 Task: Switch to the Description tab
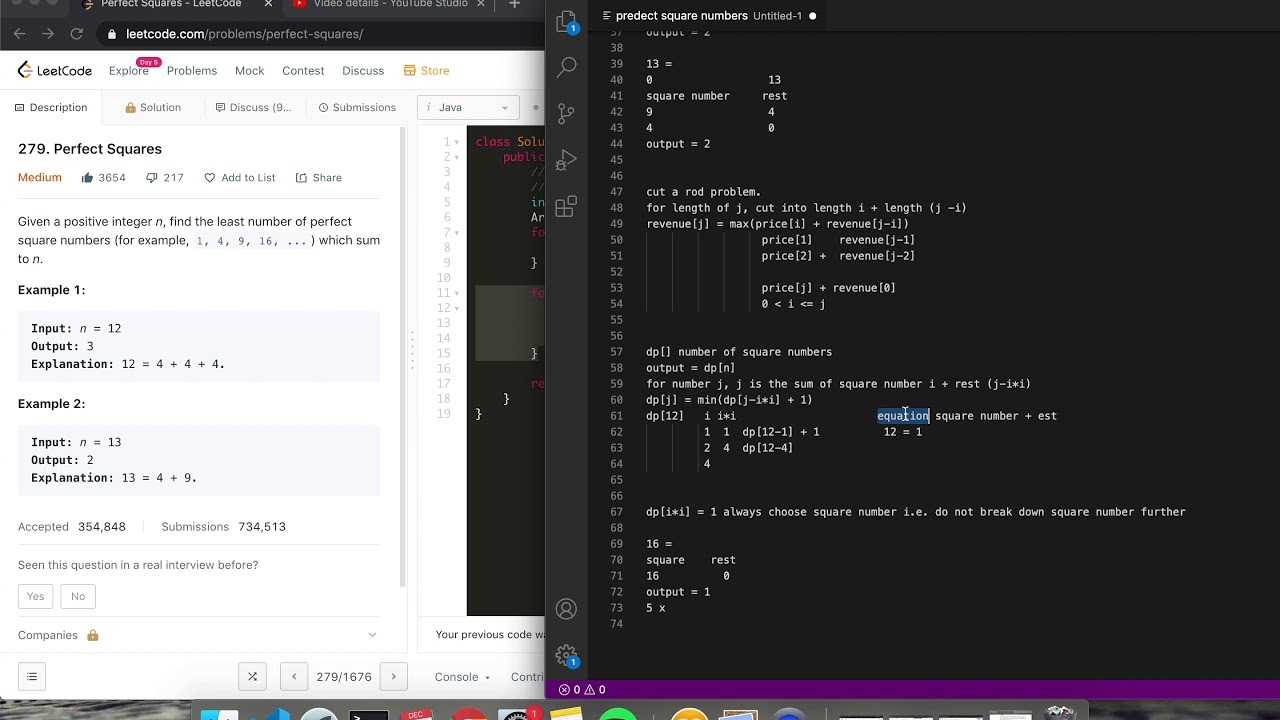pos(51,107)
